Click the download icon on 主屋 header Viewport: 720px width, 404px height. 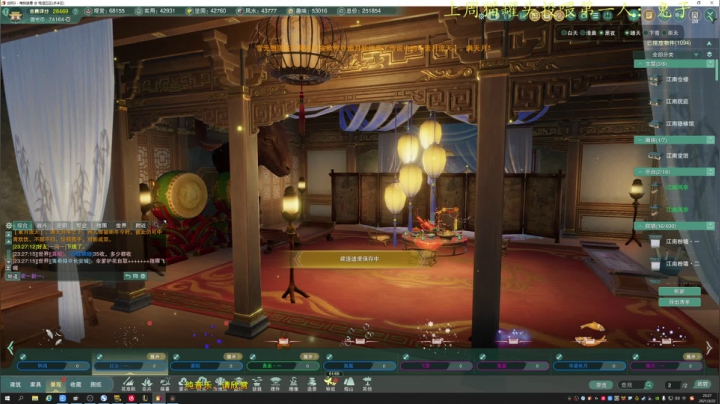pos(710,64)
